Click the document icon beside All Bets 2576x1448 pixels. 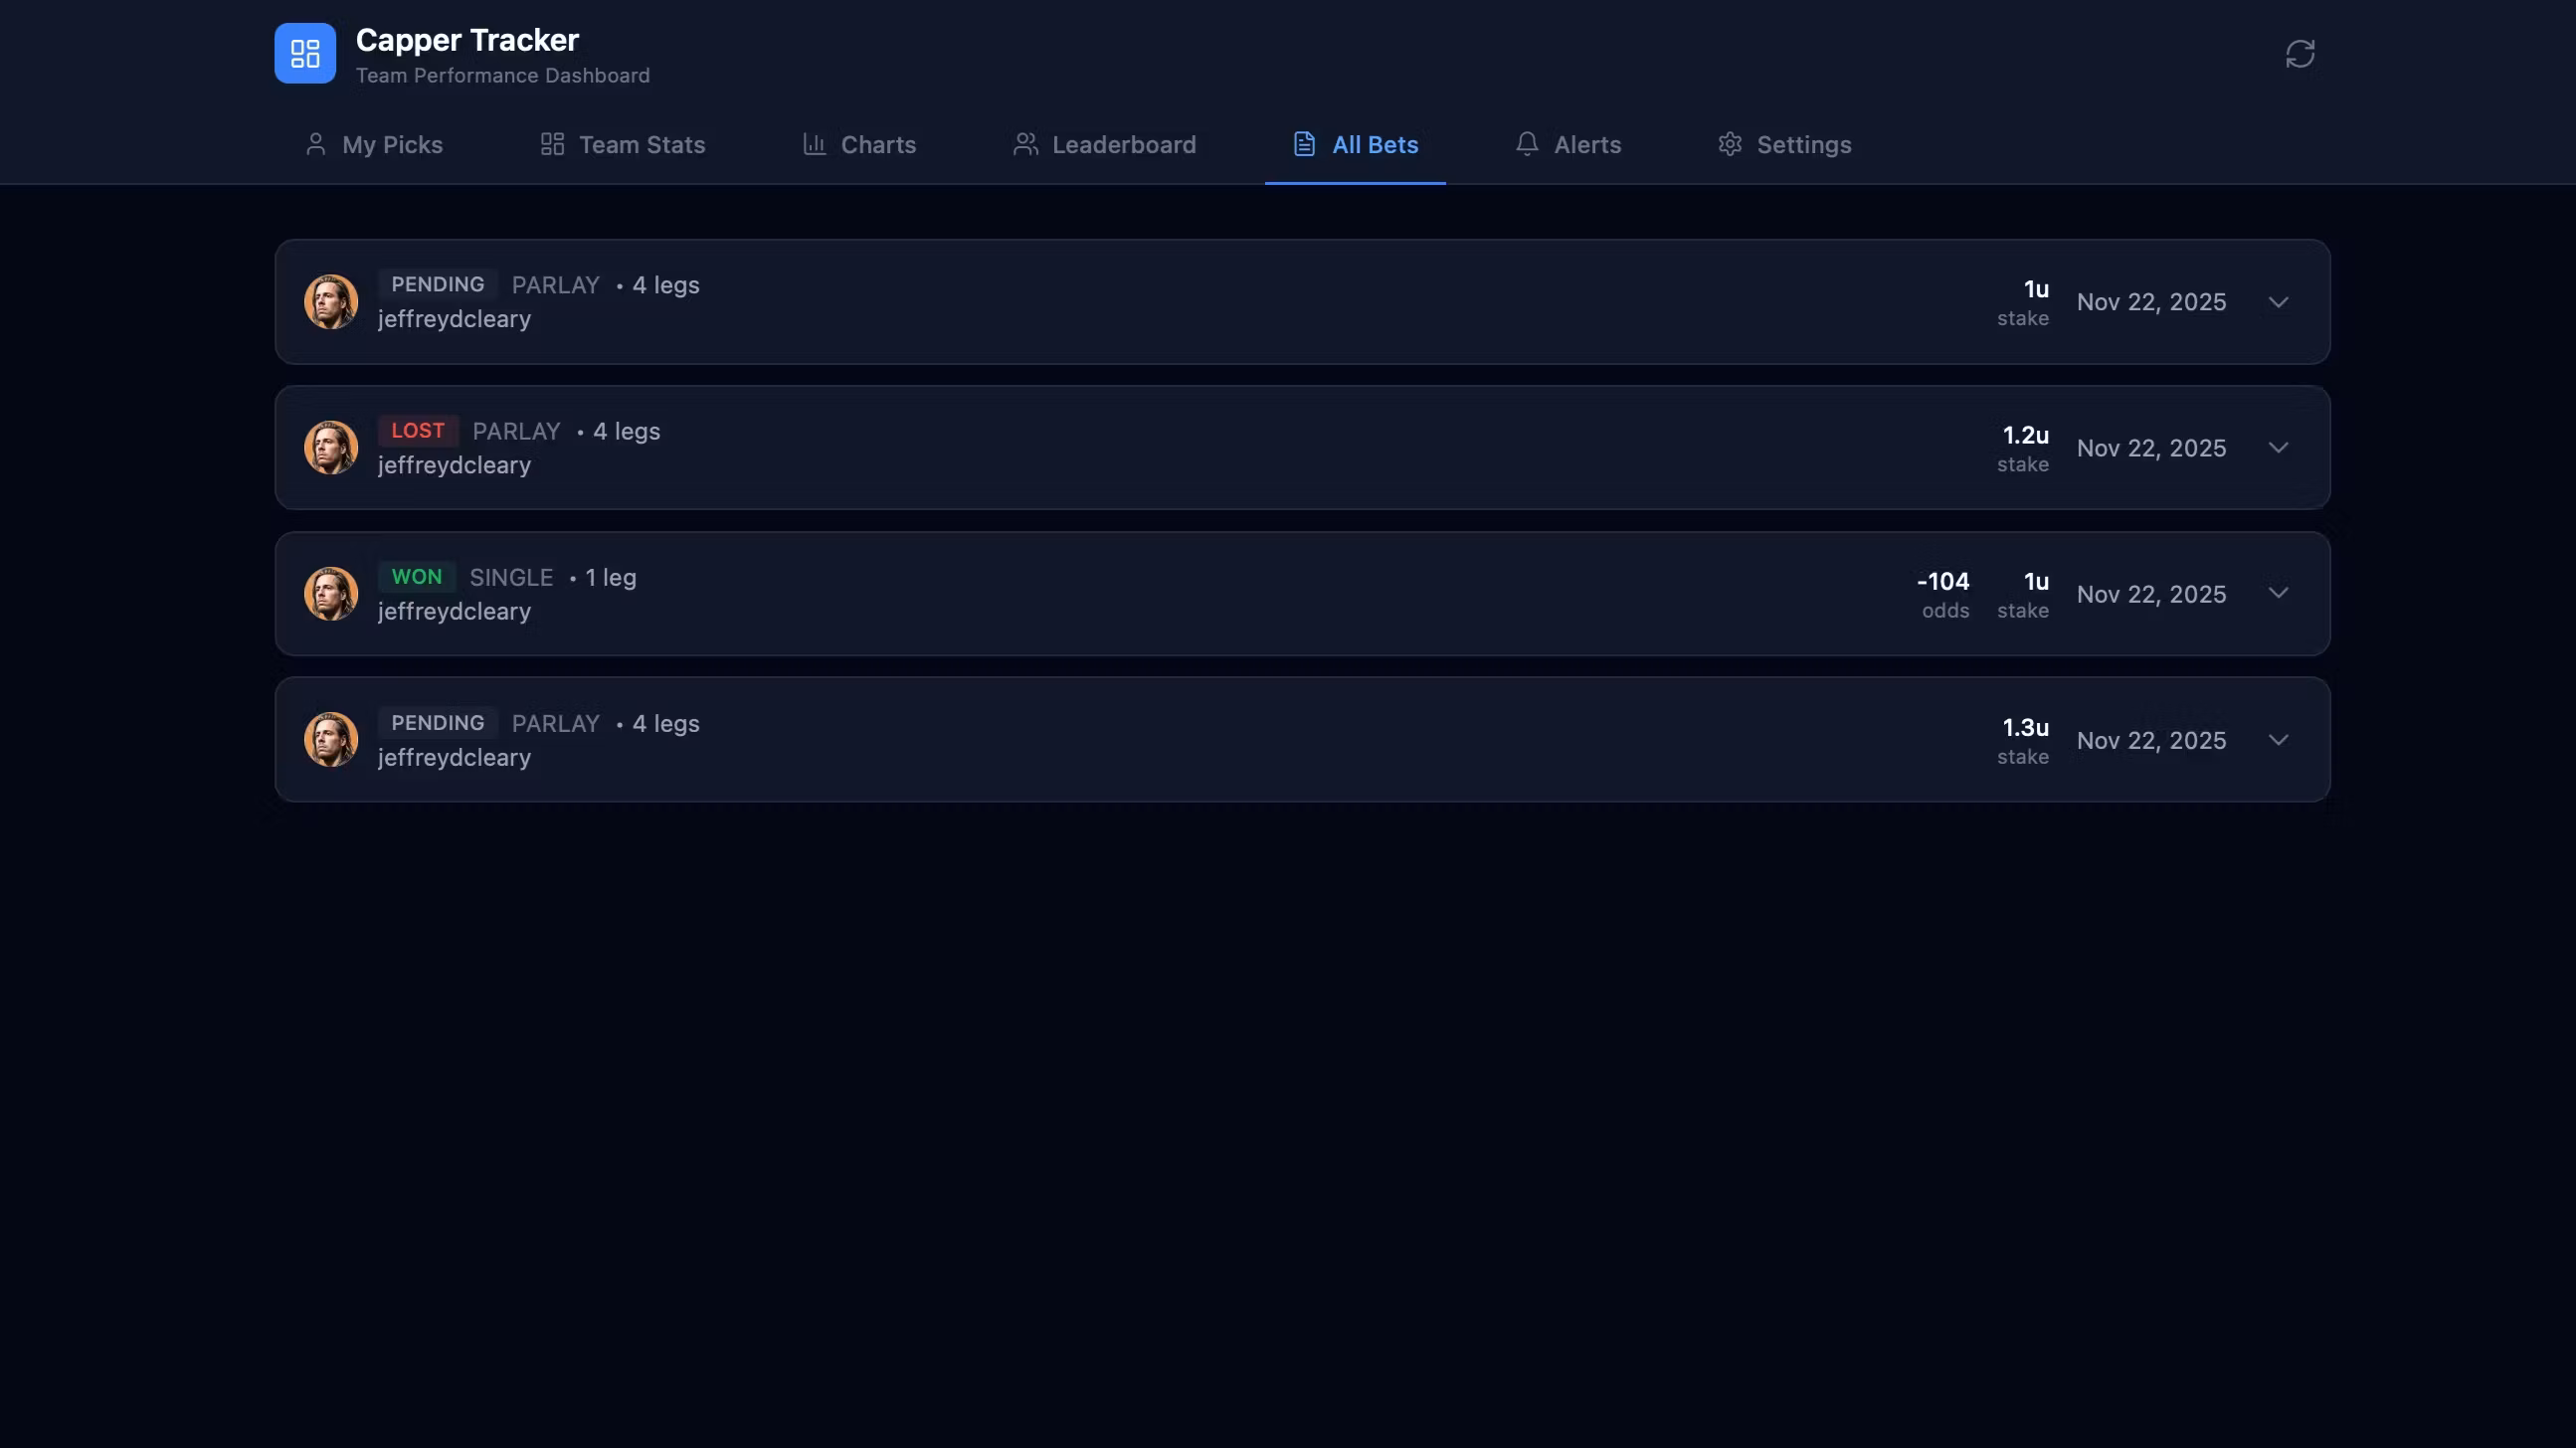pos(1304,144)
